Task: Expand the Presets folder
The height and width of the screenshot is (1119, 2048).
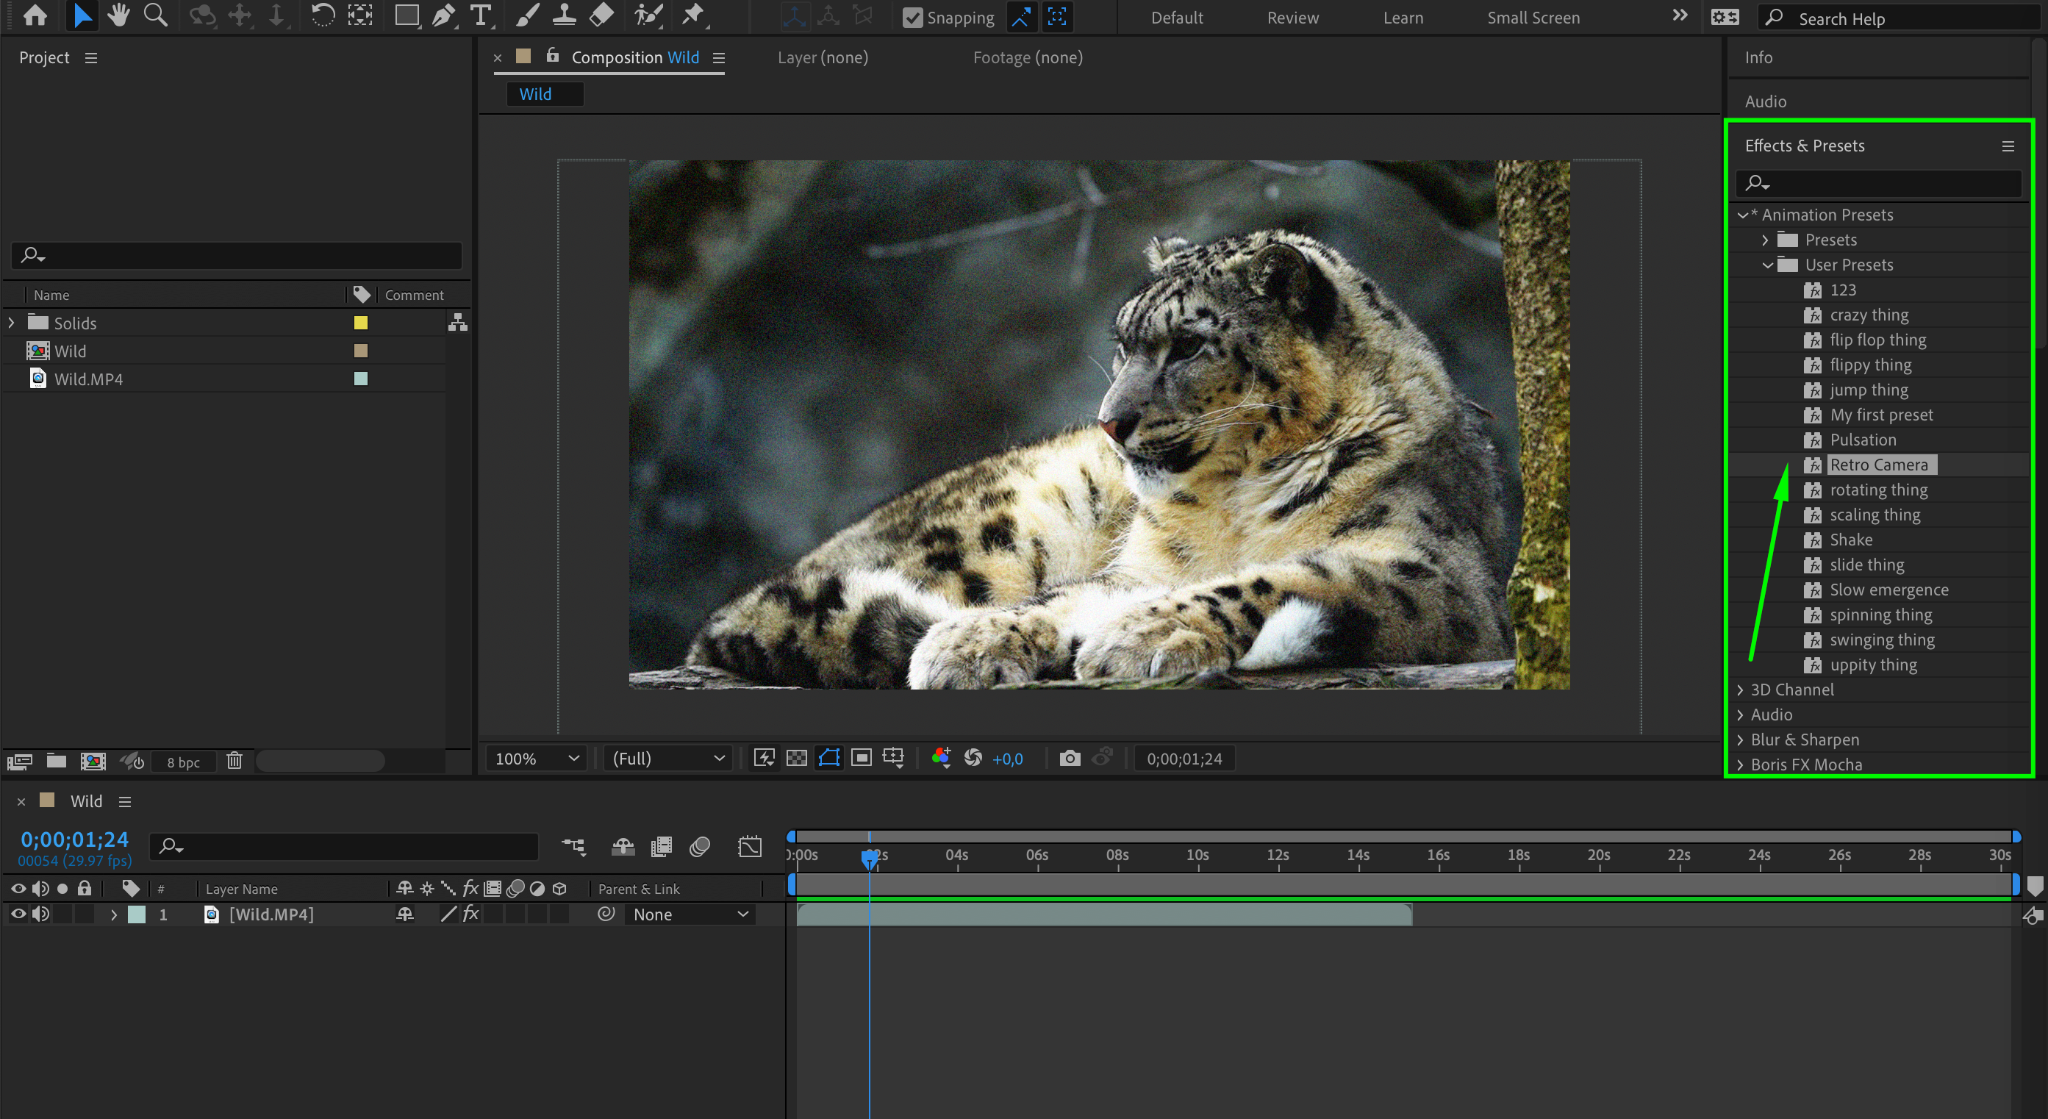Action: 1765,240
